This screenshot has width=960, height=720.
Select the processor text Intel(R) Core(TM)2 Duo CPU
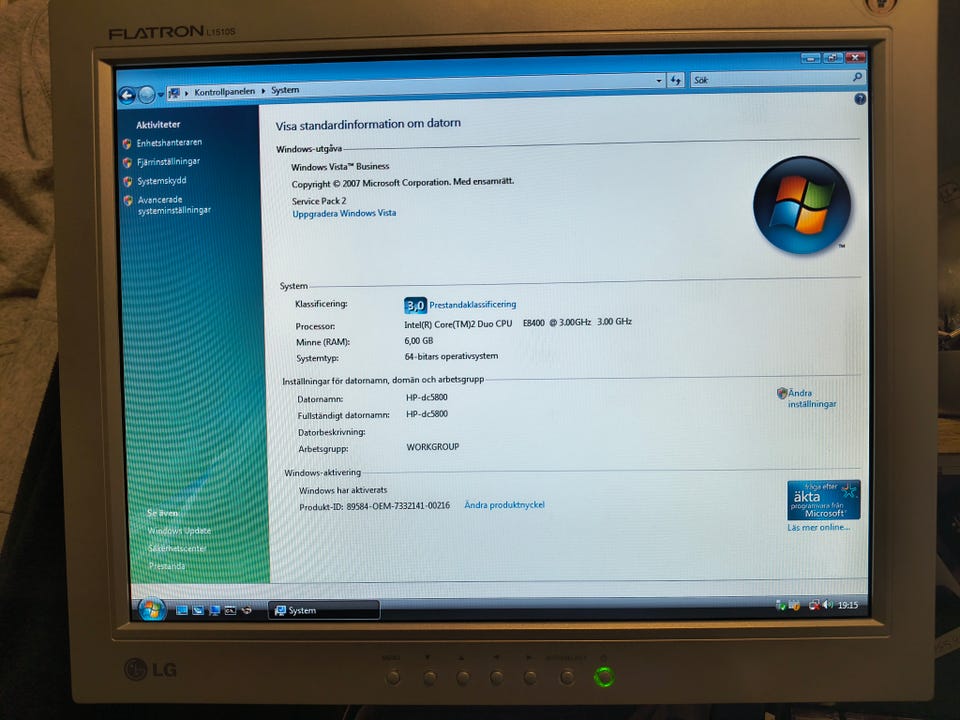click(x=458, y=324)
